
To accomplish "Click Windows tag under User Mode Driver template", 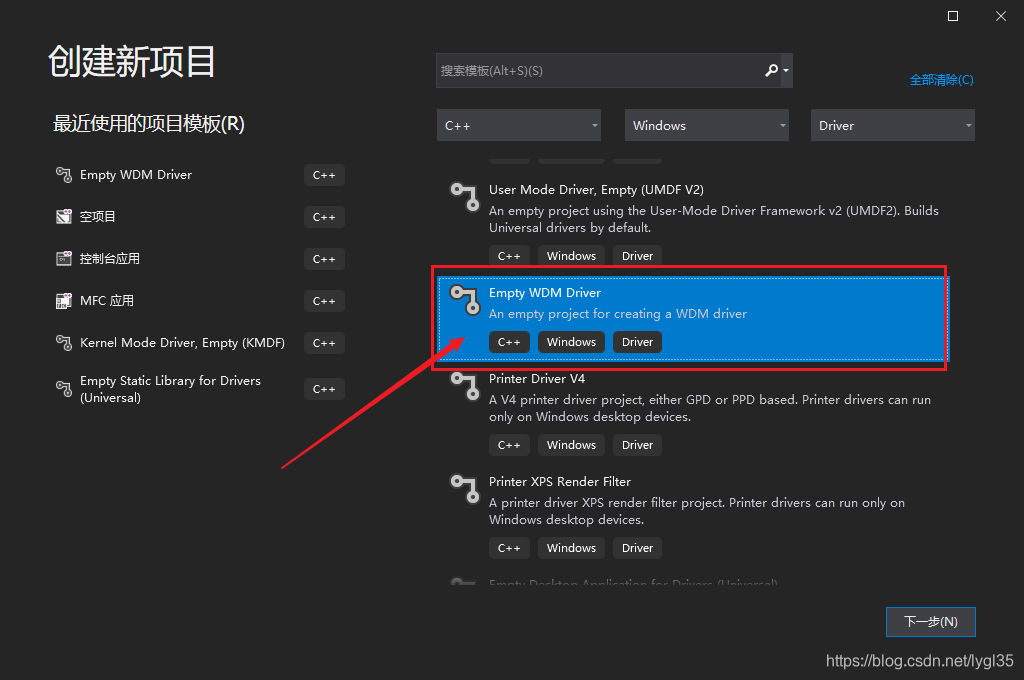I will coord(571,256).
